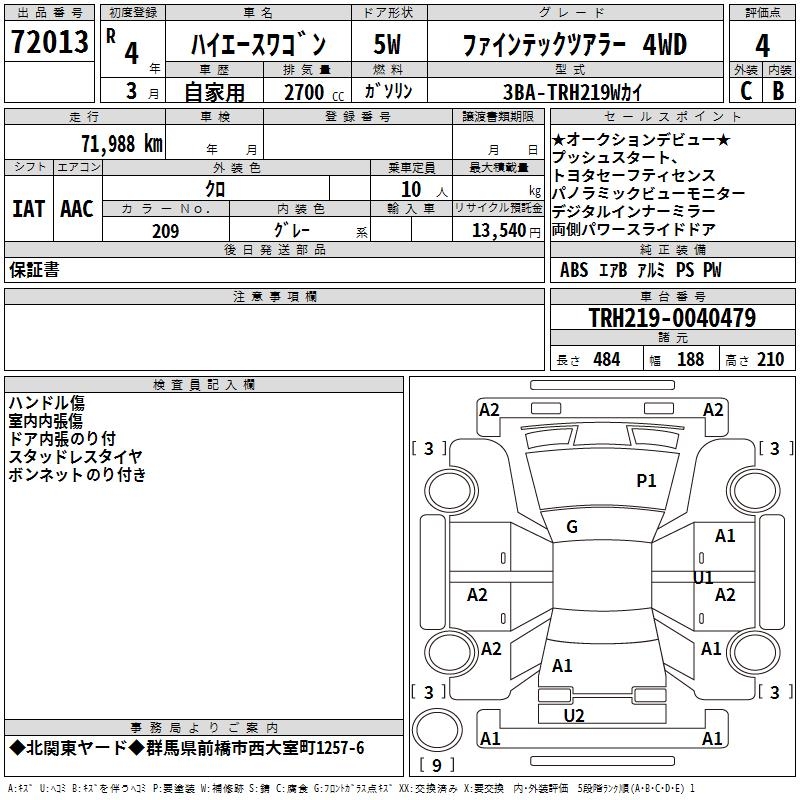
Task: Click sales point "トヨタセーフティセンス"
Action: pos(634,176)
